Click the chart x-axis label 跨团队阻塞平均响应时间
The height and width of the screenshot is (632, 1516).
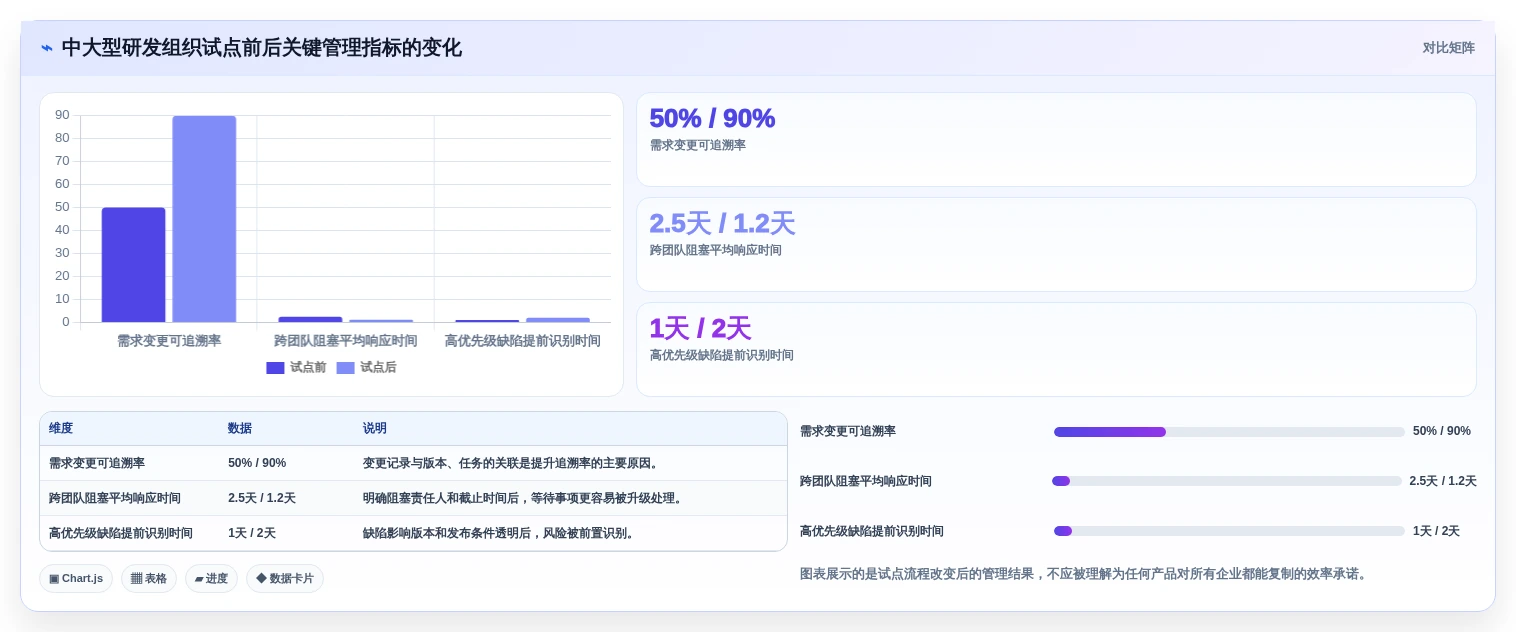click(x=346, y=341)
